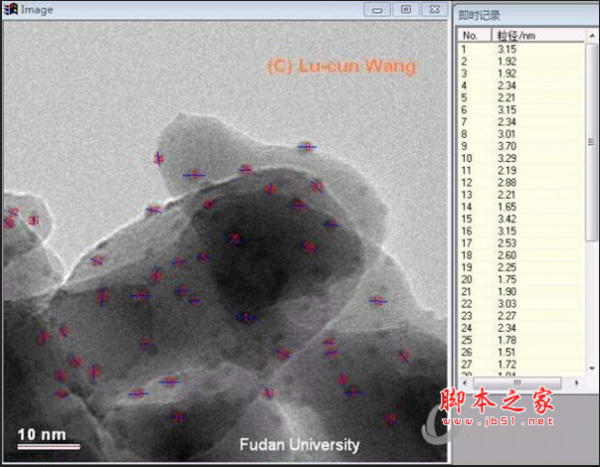Close the Image window
This screenshot has height=467, width=600.
(x=434, y=10)
